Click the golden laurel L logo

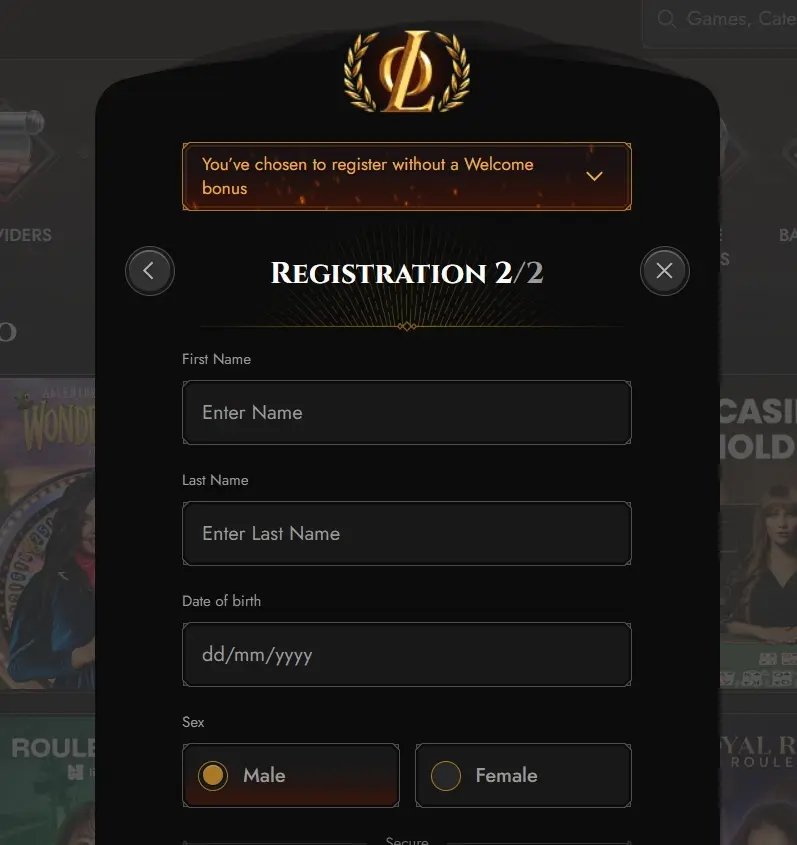coord(407,71)
